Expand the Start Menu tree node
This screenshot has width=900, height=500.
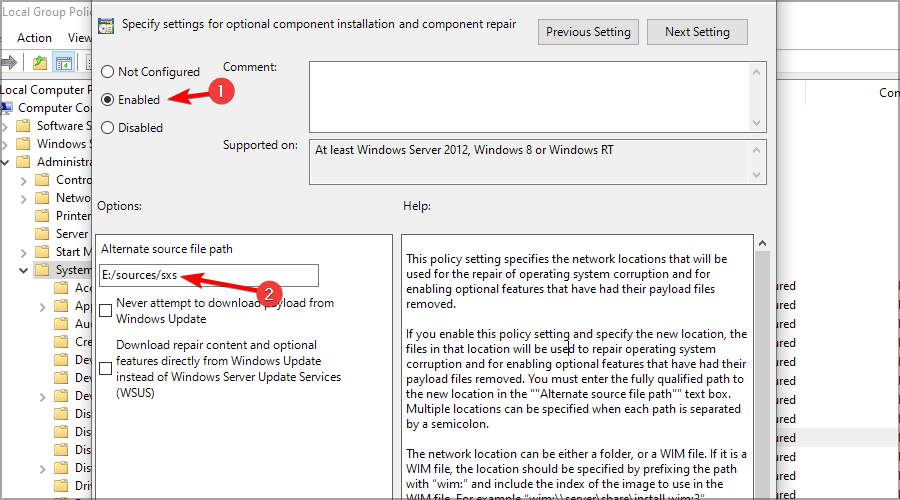point(24,253)
